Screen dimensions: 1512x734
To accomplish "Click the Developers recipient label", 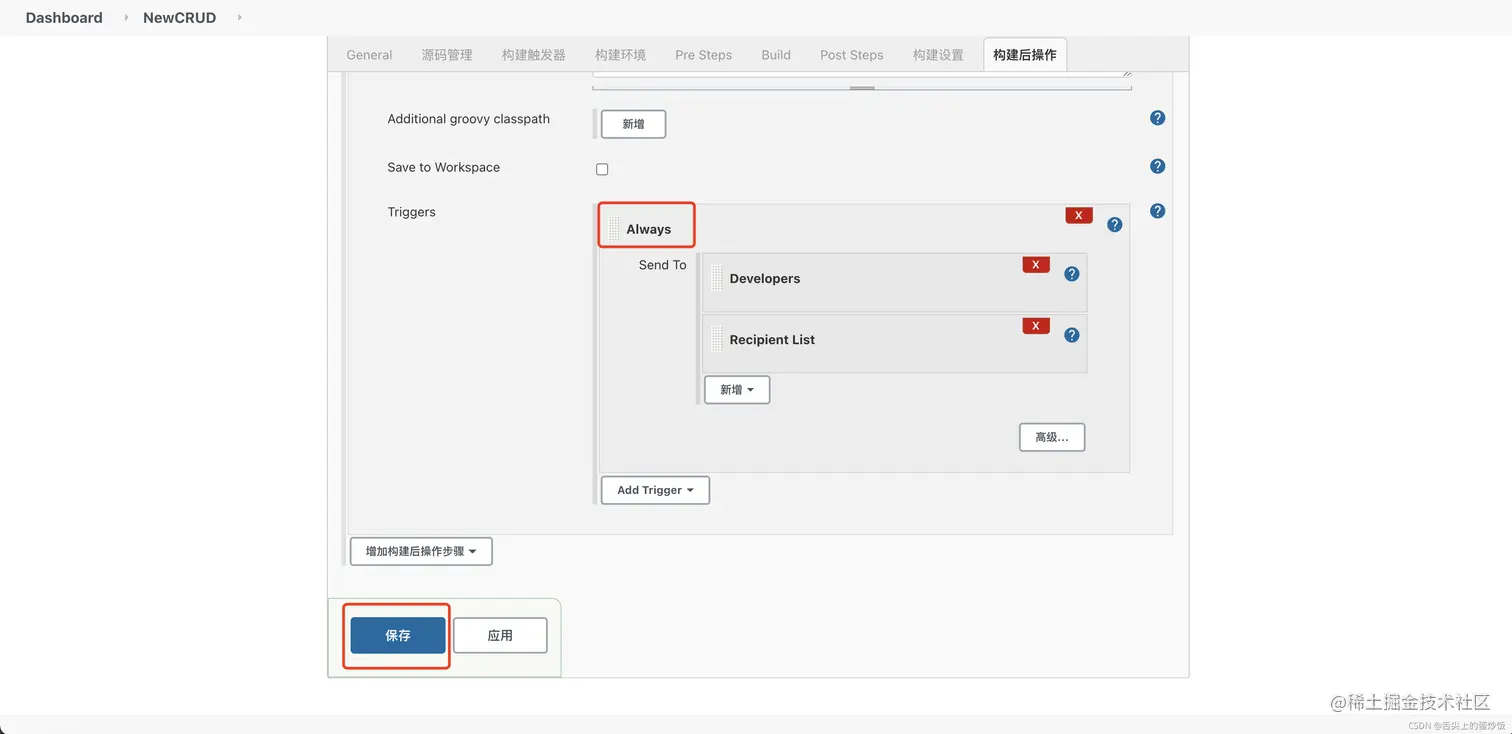I will coord(765,279).
